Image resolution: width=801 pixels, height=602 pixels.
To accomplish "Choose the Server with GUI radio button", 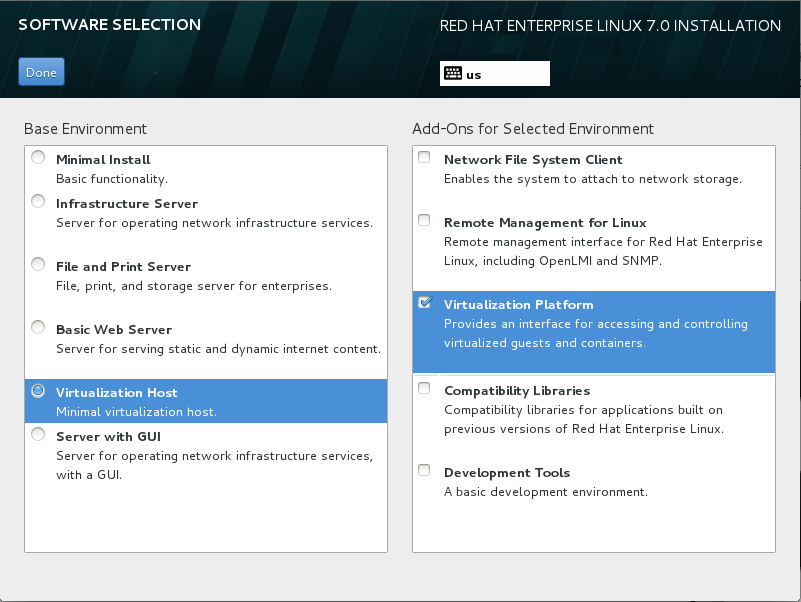I will tap(38, 435).
